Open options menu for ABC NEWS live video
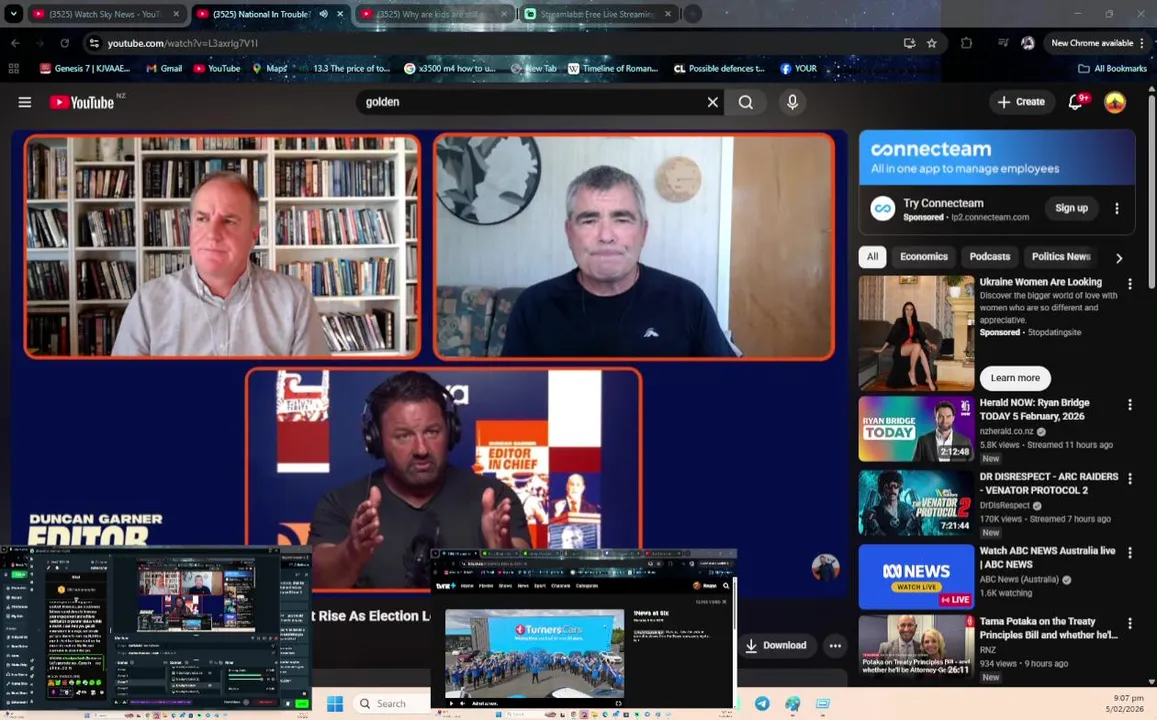The width and height of the screenshot is (1157, 720). click(x=1129, y=553)
